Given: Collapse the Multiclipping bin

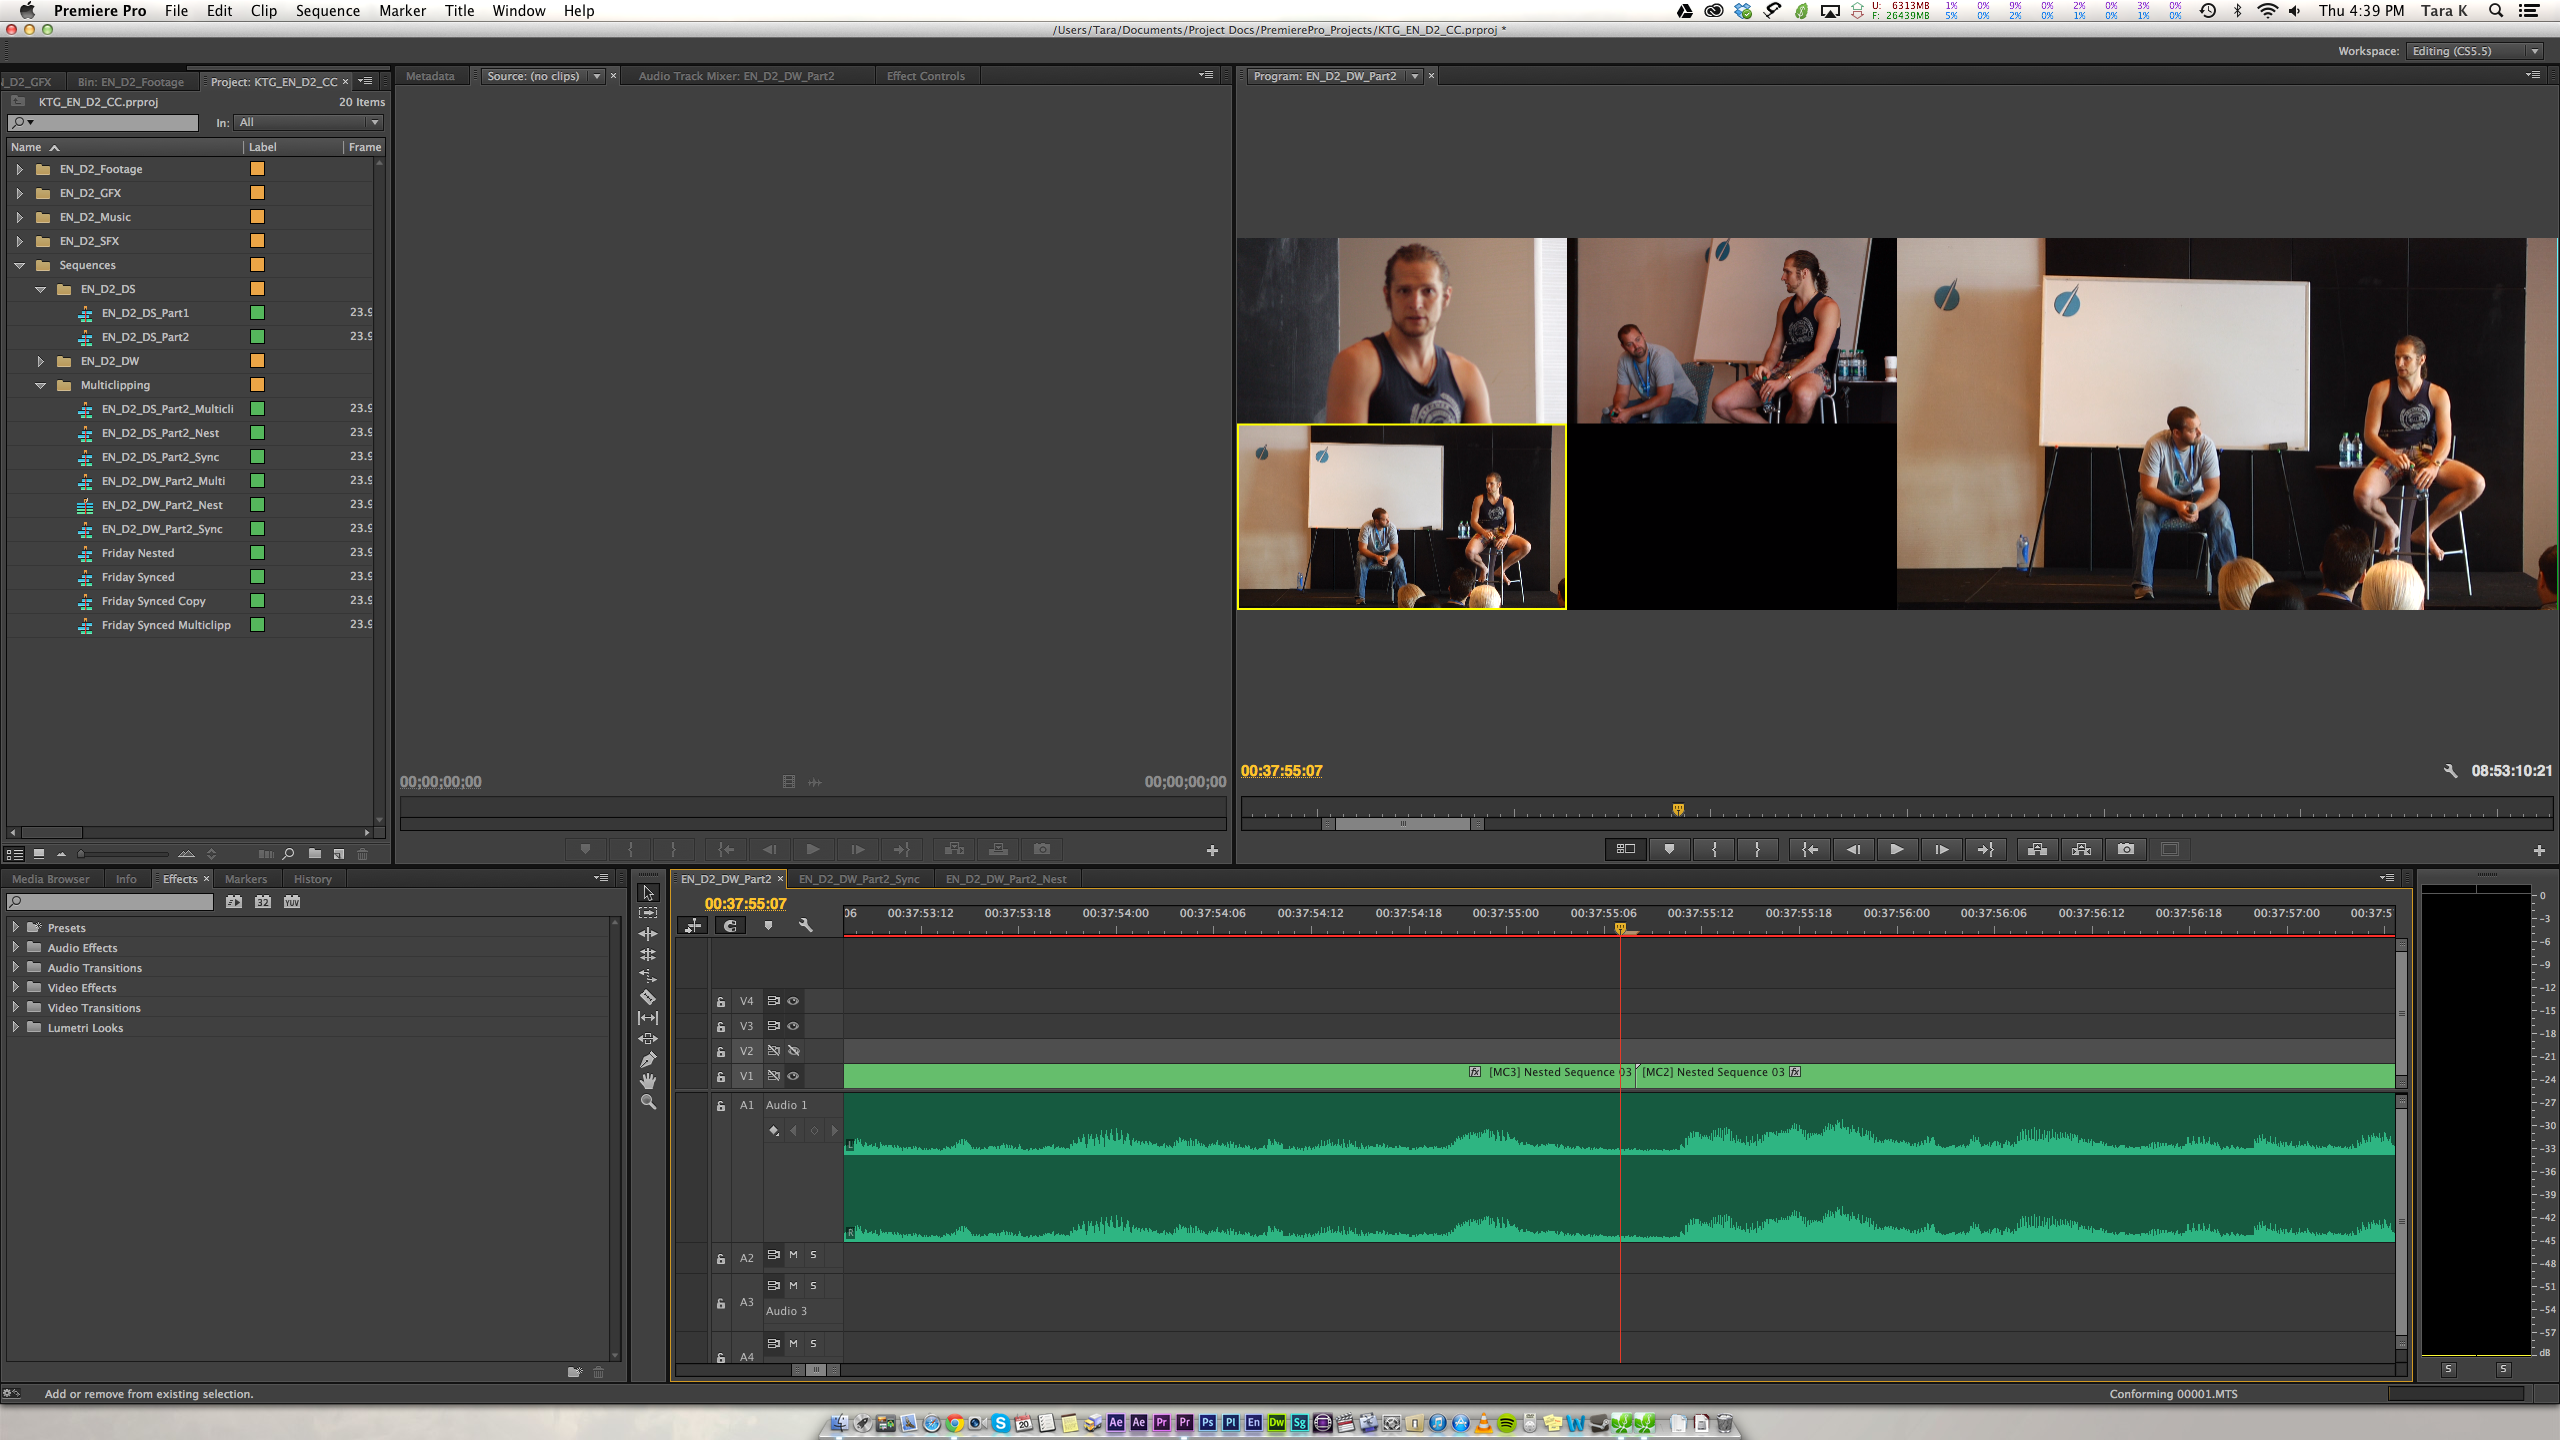Looking at the screenshot, I should (40, 385).
